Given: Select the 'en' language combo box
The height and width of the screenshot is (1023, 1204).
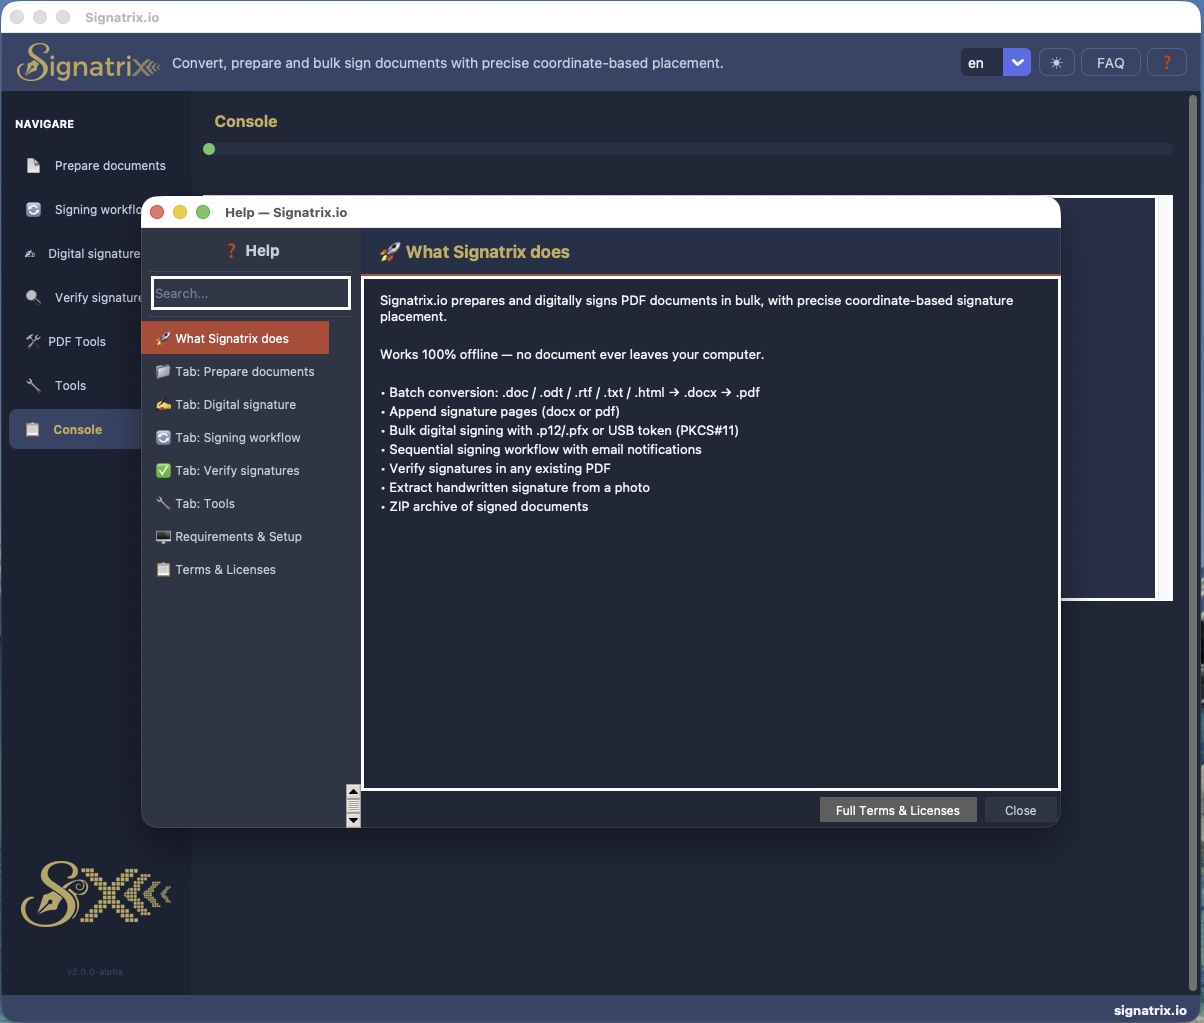Looking at the screenshot, I should pos(981,63).
